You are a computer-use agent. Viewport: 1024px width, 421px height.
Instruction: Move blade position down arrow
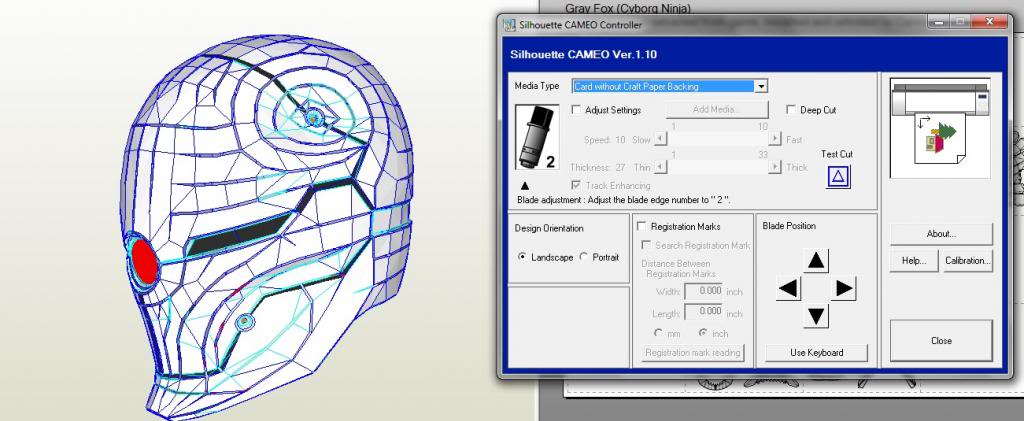[816, 316]
